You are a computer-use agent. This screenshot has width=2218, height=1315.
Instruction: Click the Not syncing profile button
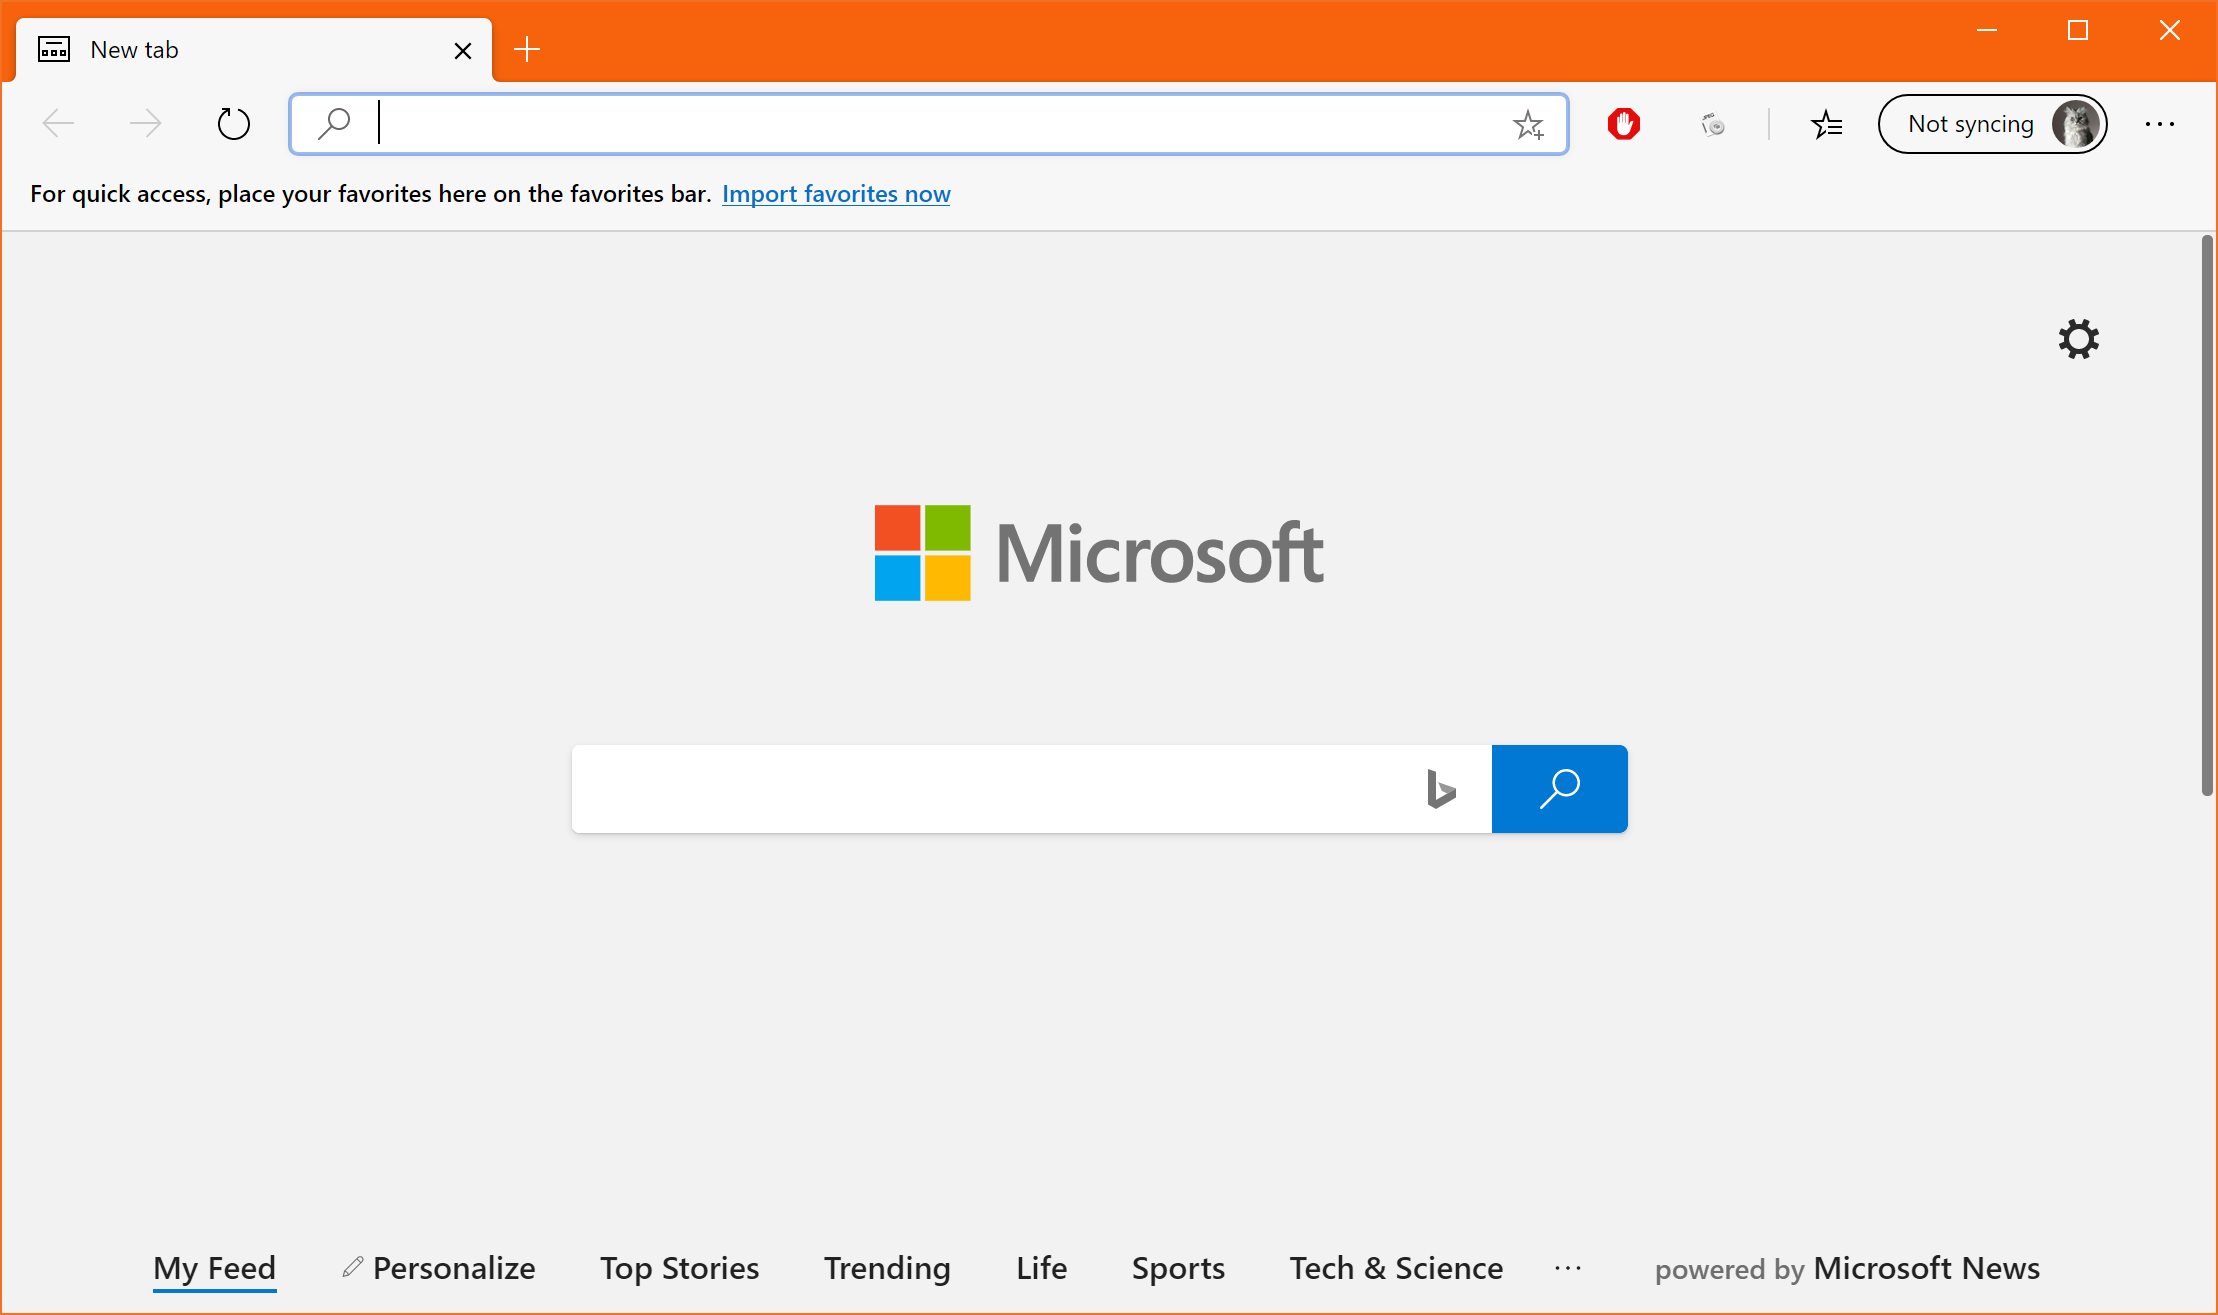1992,124
